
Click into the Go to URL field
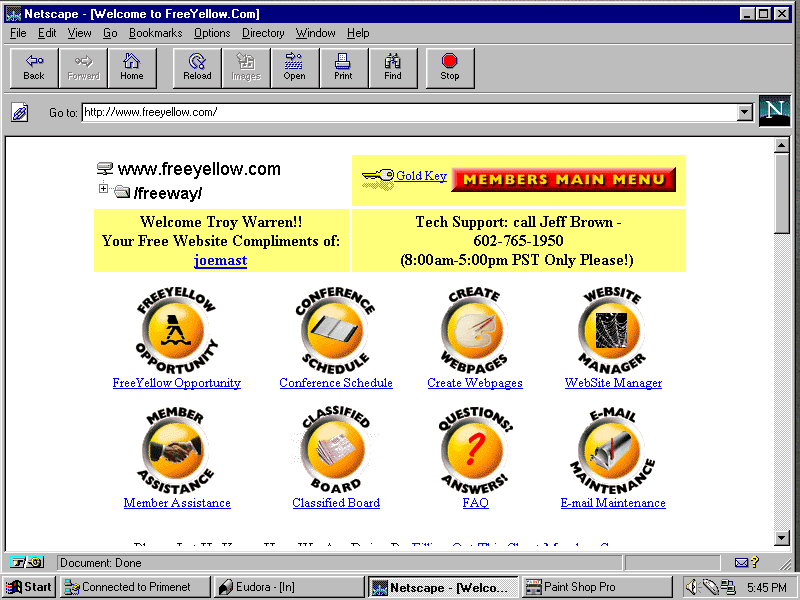409,112
